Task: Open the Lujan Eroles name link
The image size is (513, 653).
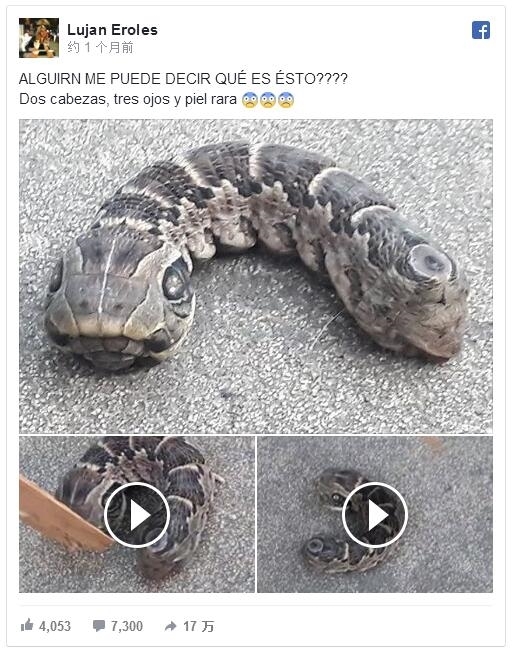Action: tap(112, 30)
